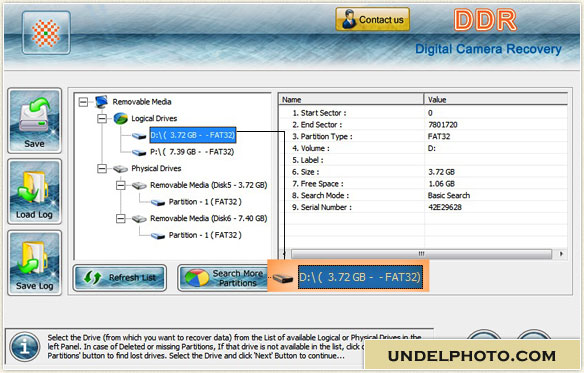This screenshot has width=584, height=373.
Task: Select the '2. End Sector :' row
Action: 423,125
